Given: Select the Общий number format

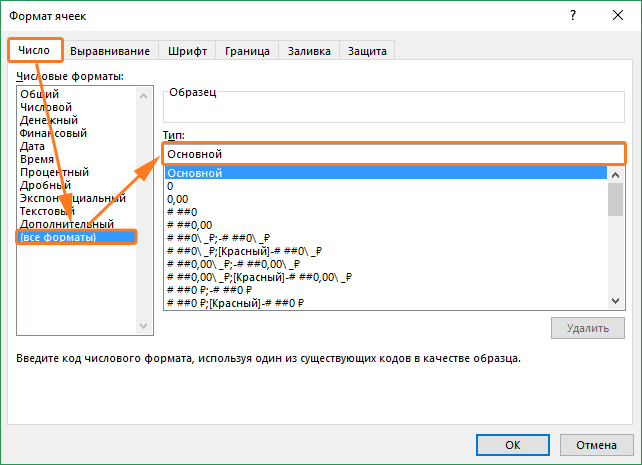Looking at the screenshot, I should tap(40, 94).
